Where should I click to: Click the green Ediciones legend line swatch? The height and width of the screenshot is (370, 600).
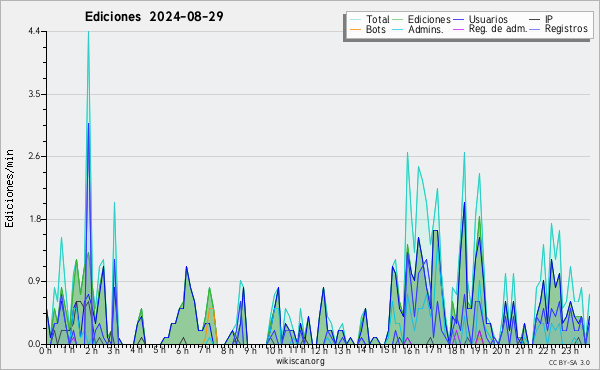[398, 20]
